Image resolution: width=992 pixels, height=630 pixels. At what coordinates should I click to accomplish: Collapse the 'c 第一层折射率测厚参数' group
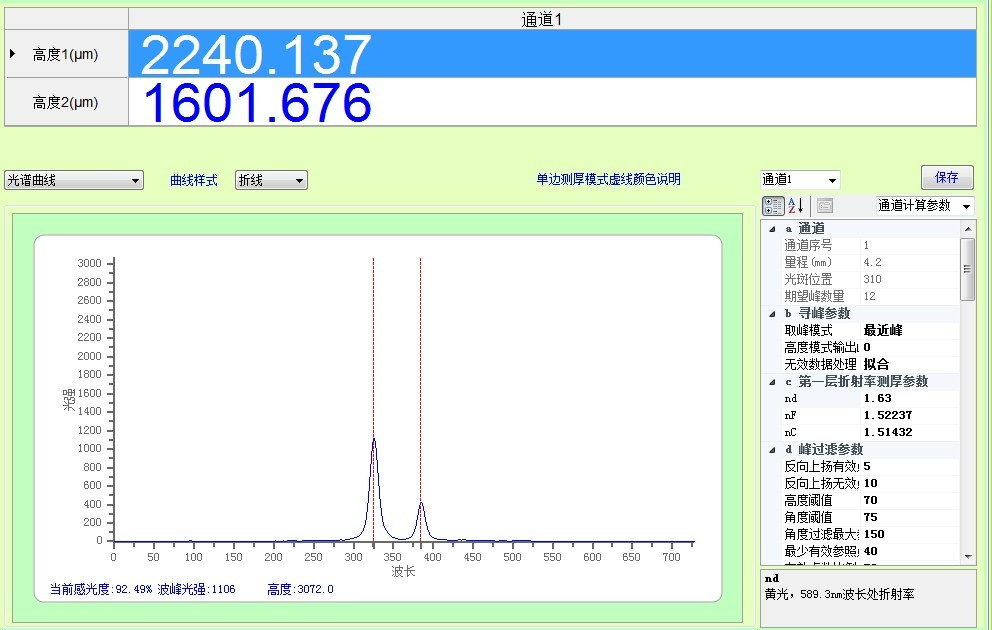pyautogui.click(x=771, y=382)
